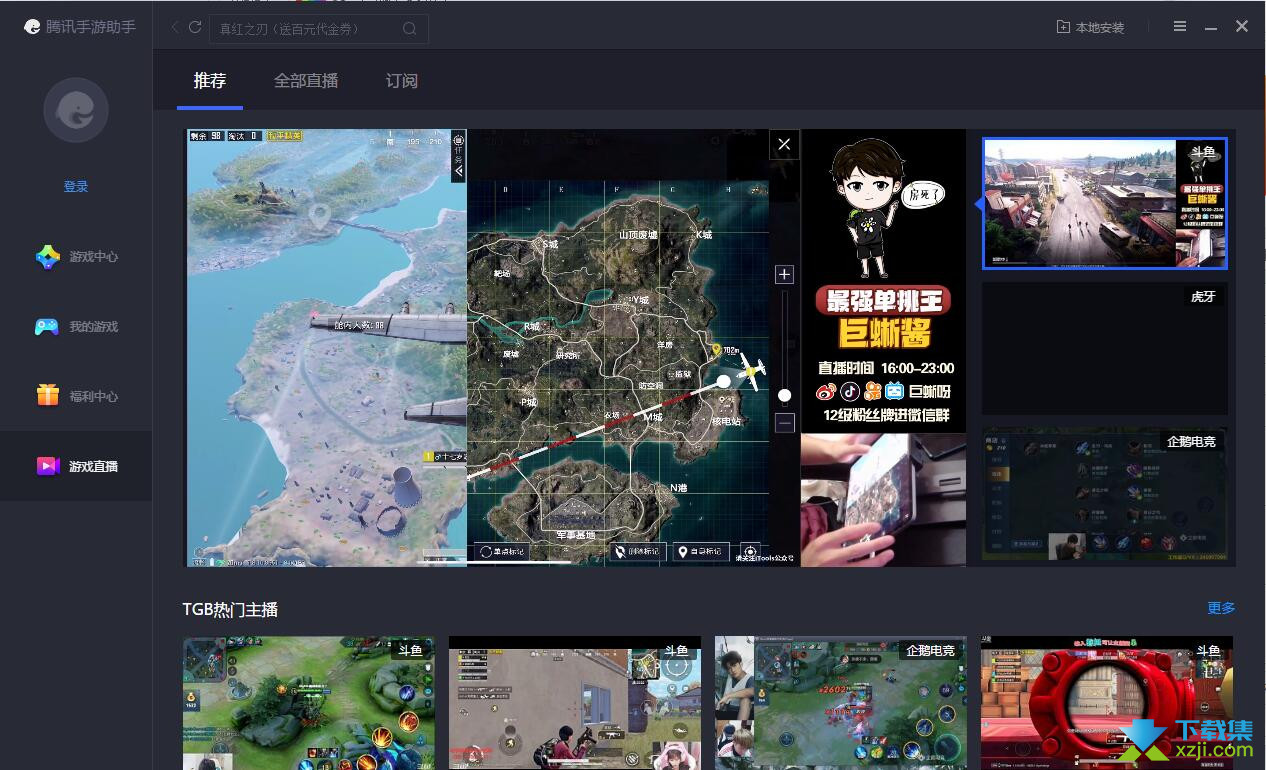Click the user avatar icon
The width and height of the screenshot is (1266, 770).
click(x=76, y=110)
